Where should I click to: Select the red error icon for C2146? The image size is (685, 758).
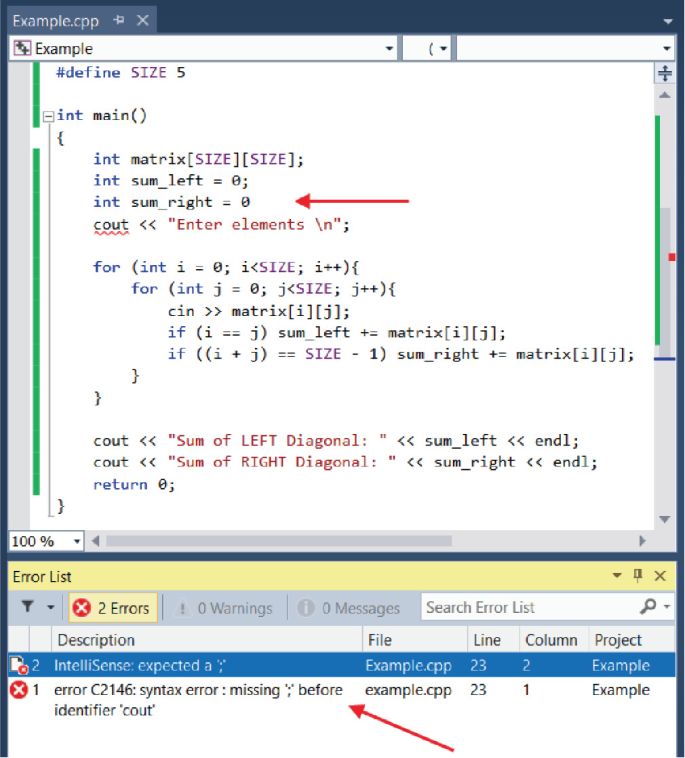pyautogui.click(x=18, y=690)
